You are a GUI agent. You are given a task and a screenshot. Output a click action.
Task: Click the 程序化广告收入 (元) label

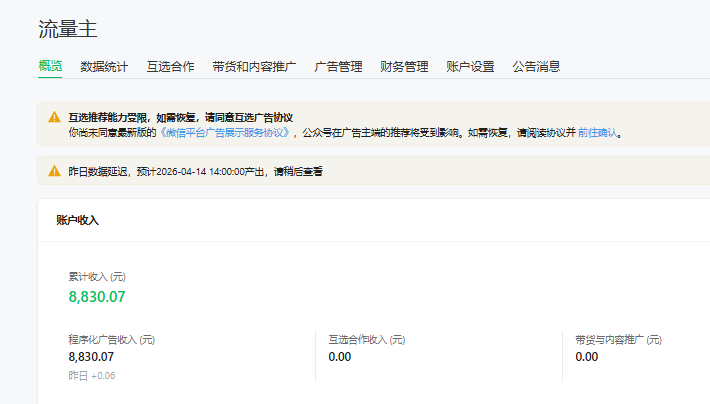(x=111, y=340)
